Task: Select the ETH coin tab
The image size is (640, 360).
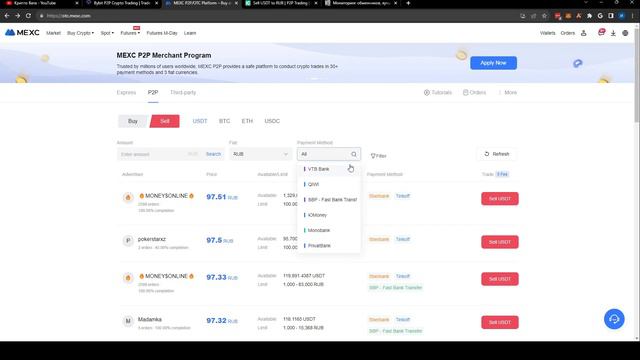Action: [247, 121]
